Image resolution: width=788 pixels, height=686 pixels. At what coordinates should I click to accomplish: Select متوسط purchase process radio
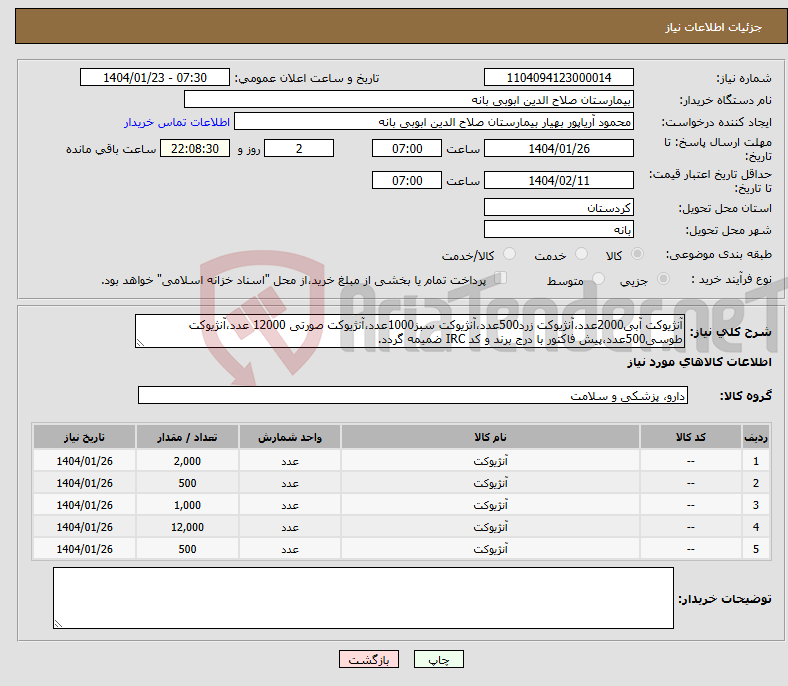(599, 280)
